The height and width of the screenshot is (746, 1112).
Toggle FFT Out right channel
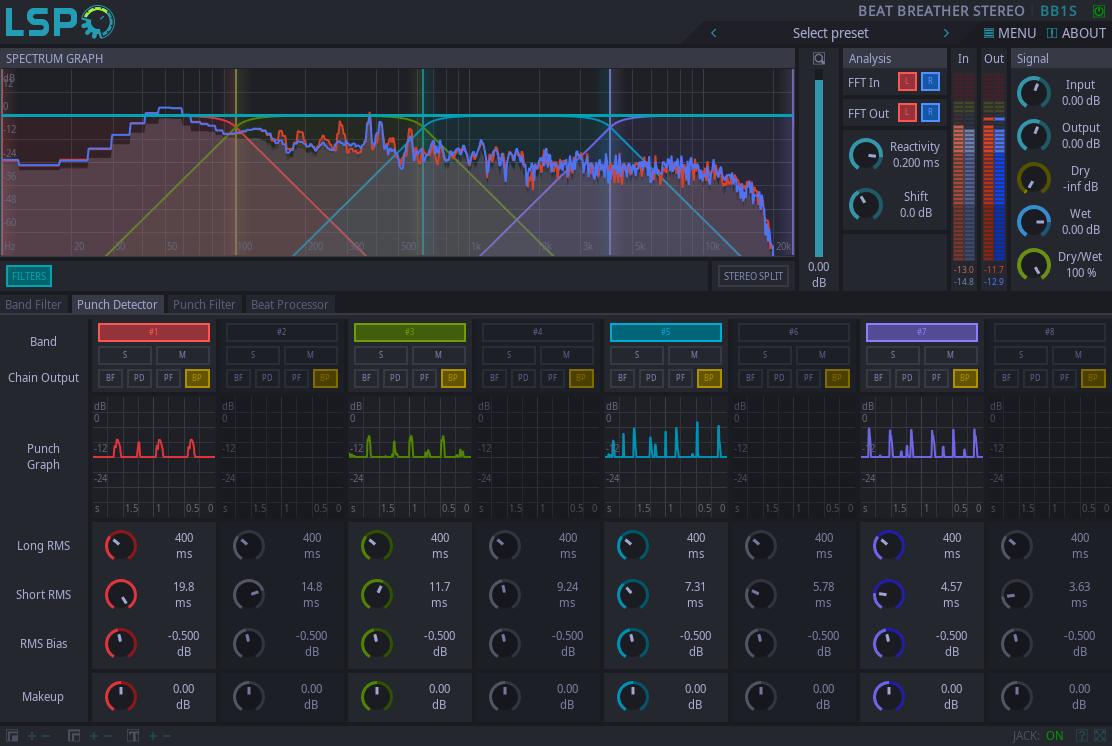tap(930, 113)
